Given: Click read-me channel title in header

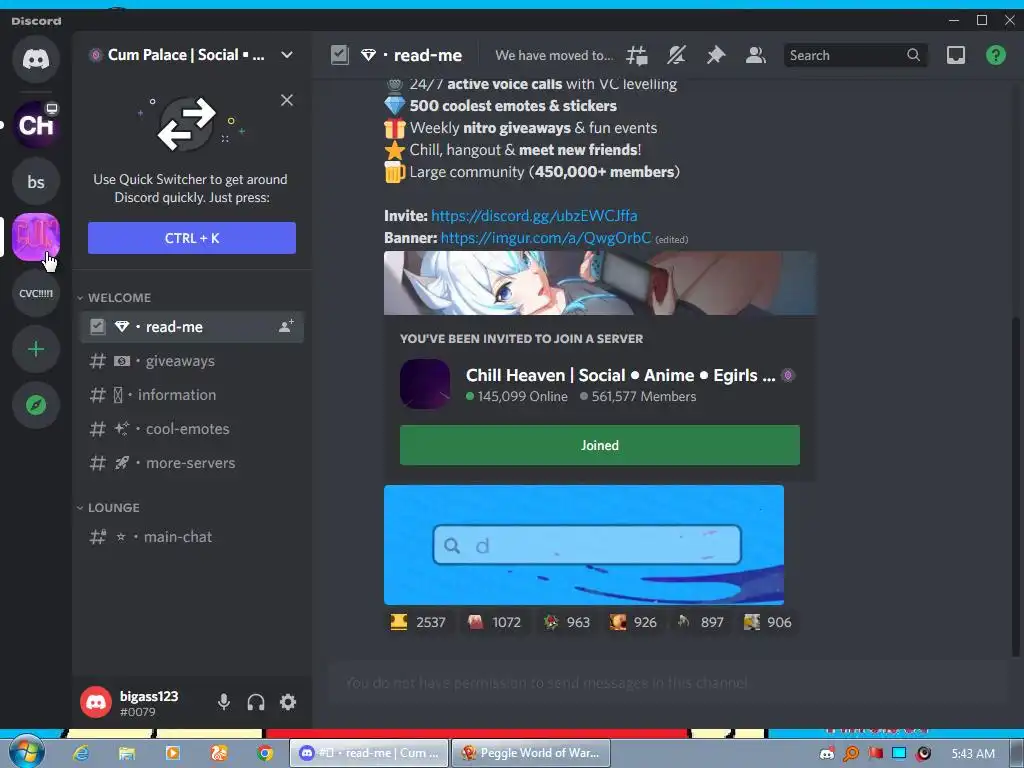Looking at the screenshot, I should (x=428, y=56).
